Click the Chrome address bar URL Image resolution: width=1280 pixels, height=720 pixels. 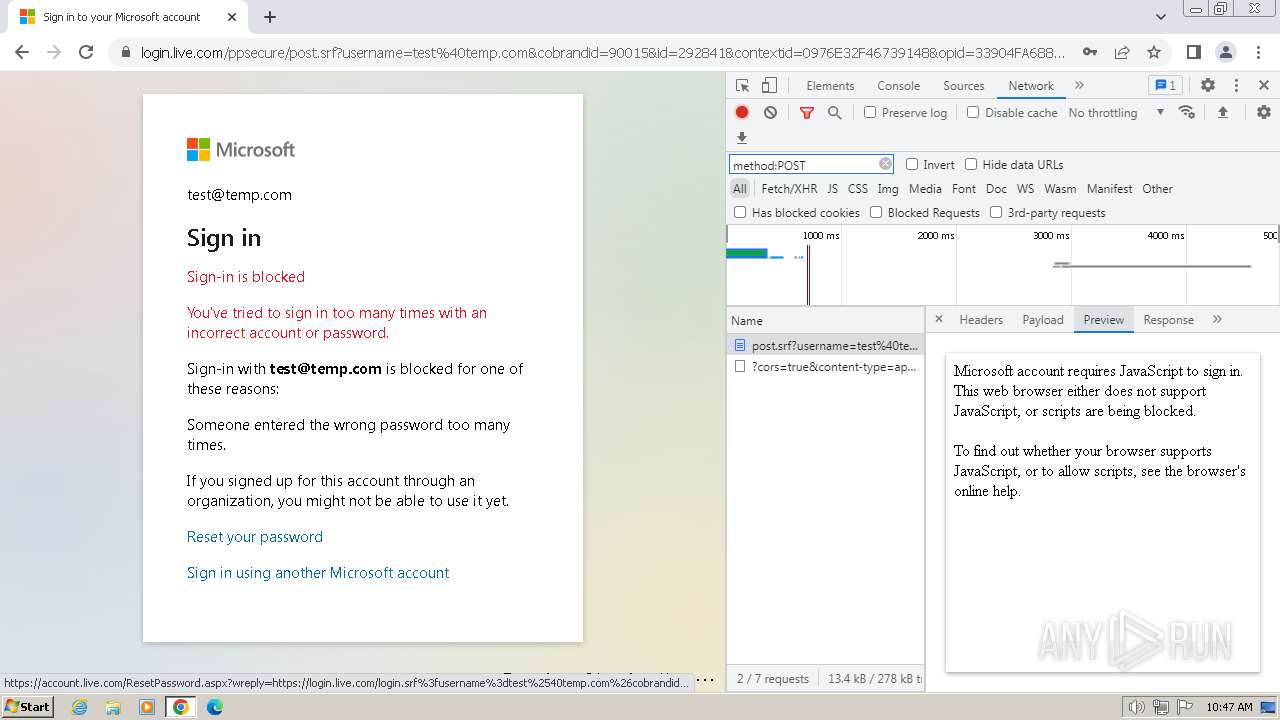coord(603,52)
